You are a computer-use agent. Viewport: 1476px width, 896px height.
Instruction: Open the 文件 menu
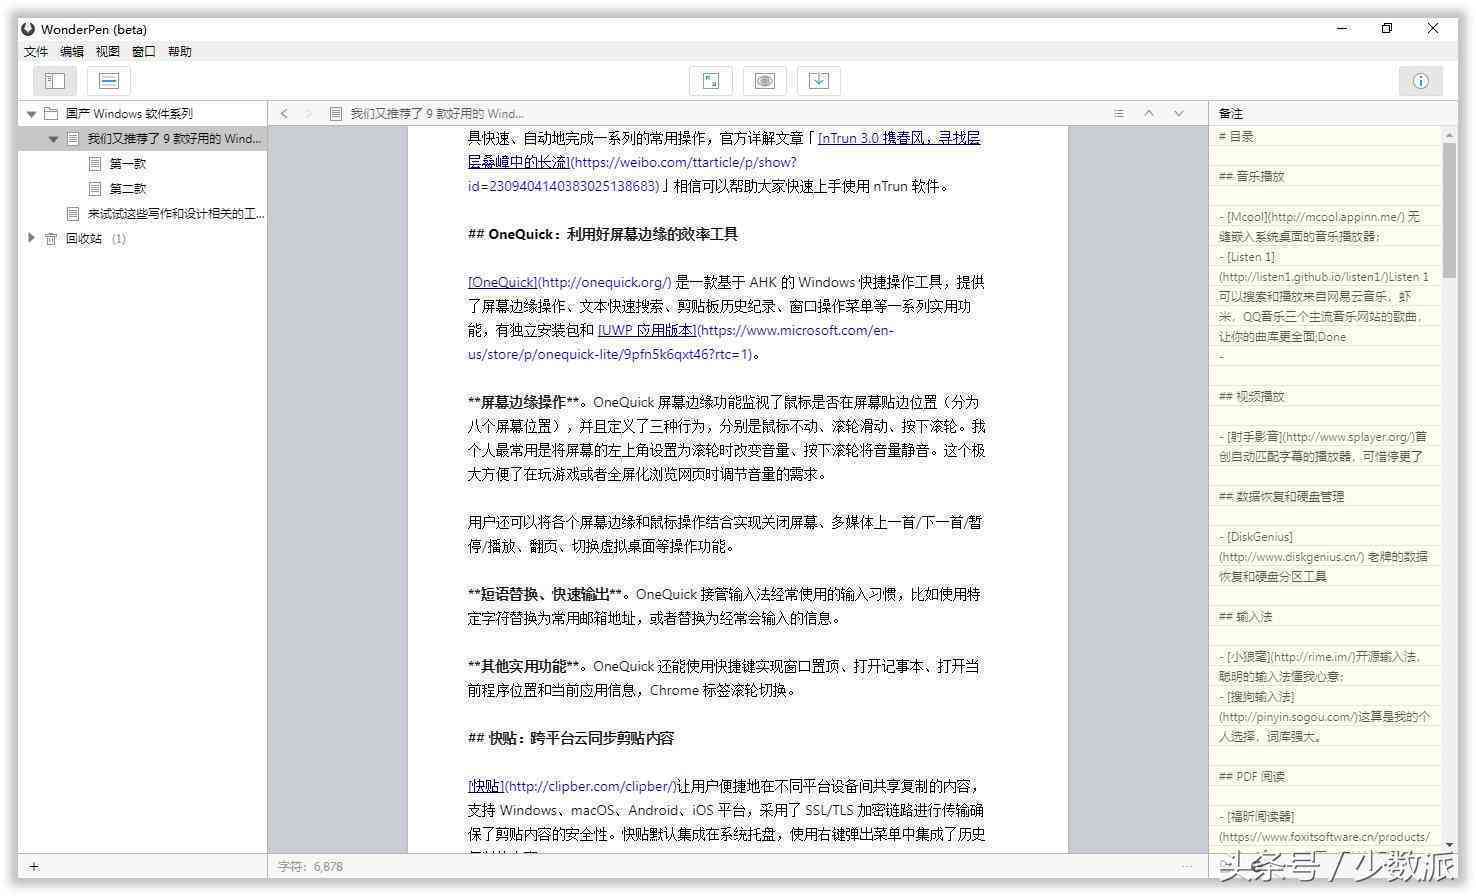pos(36,52)
